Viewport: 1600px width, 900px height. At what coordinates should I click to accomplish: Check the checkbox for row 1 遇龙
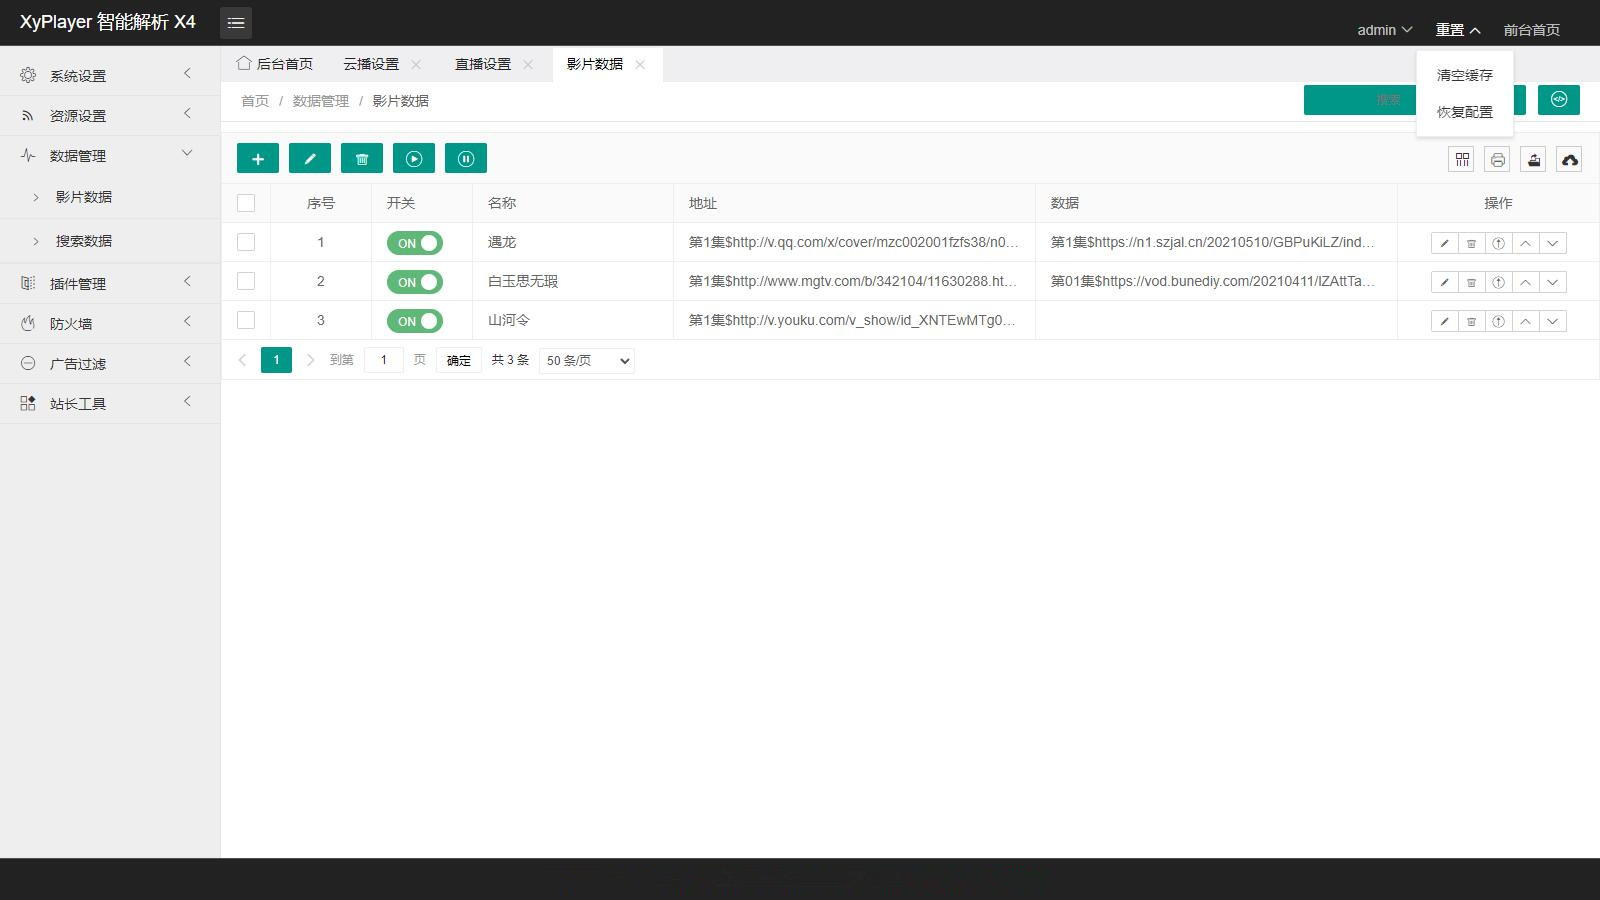tap(246, 242)
